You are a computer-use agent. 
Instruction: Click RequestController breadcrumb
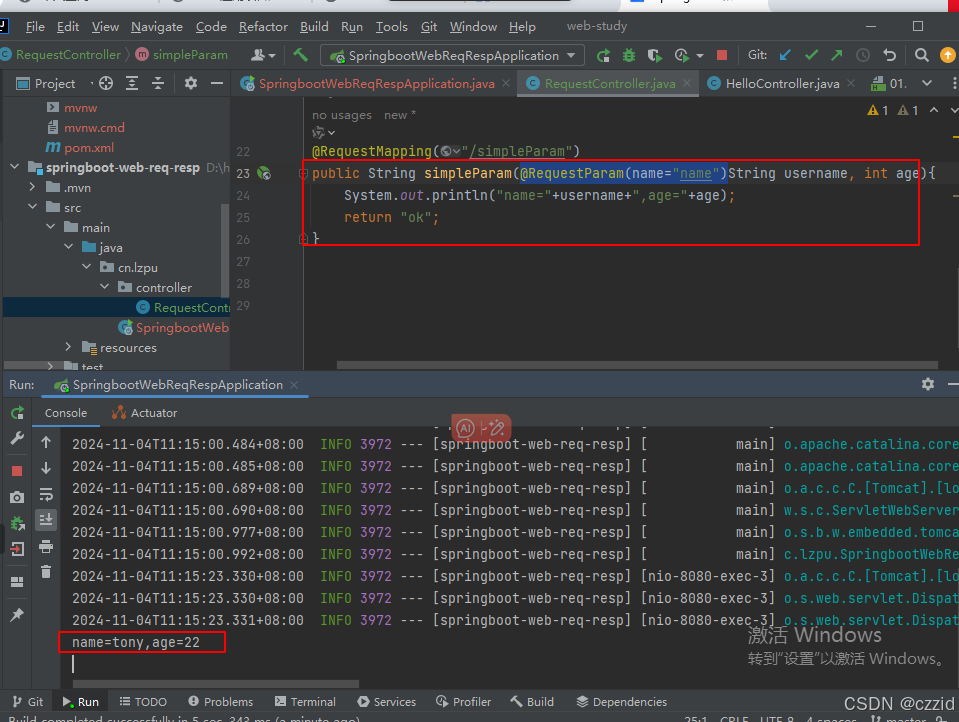click(68, 54)
